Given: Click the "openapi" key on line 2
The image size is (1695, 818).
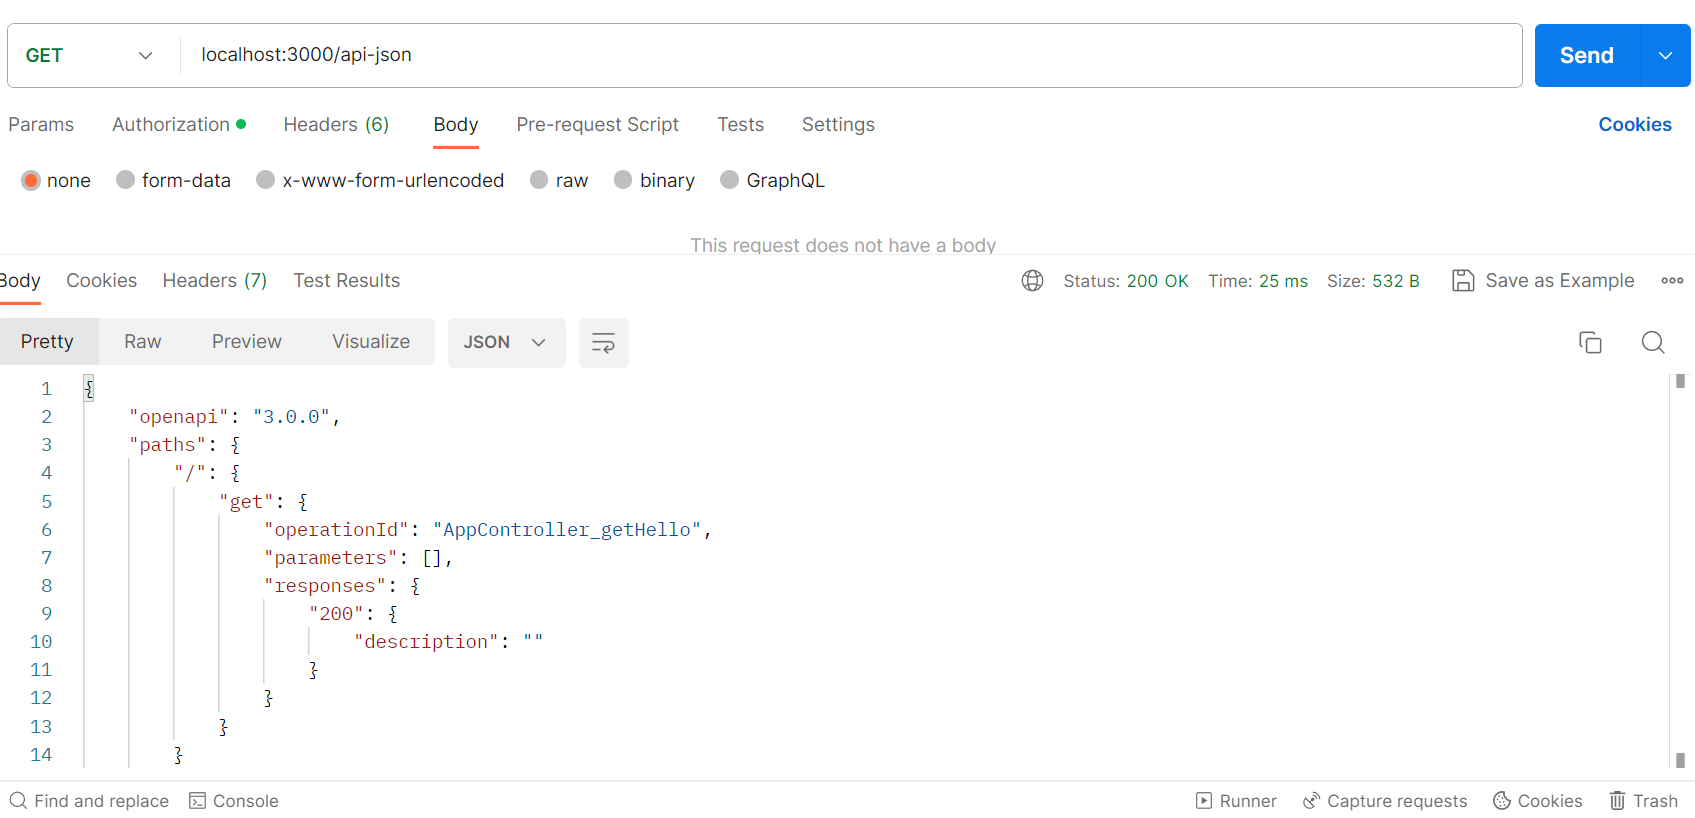Looking at the screenshot, I should pyautogui.click(x=179, y=417).
